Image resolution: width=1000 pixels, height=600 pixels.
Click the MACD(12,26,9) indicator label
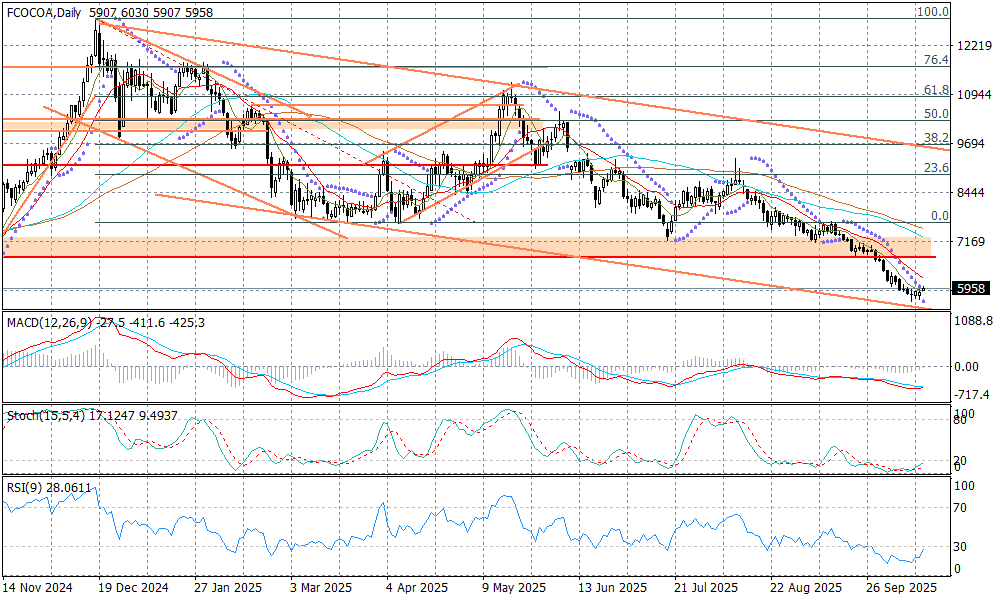(46, 322)
